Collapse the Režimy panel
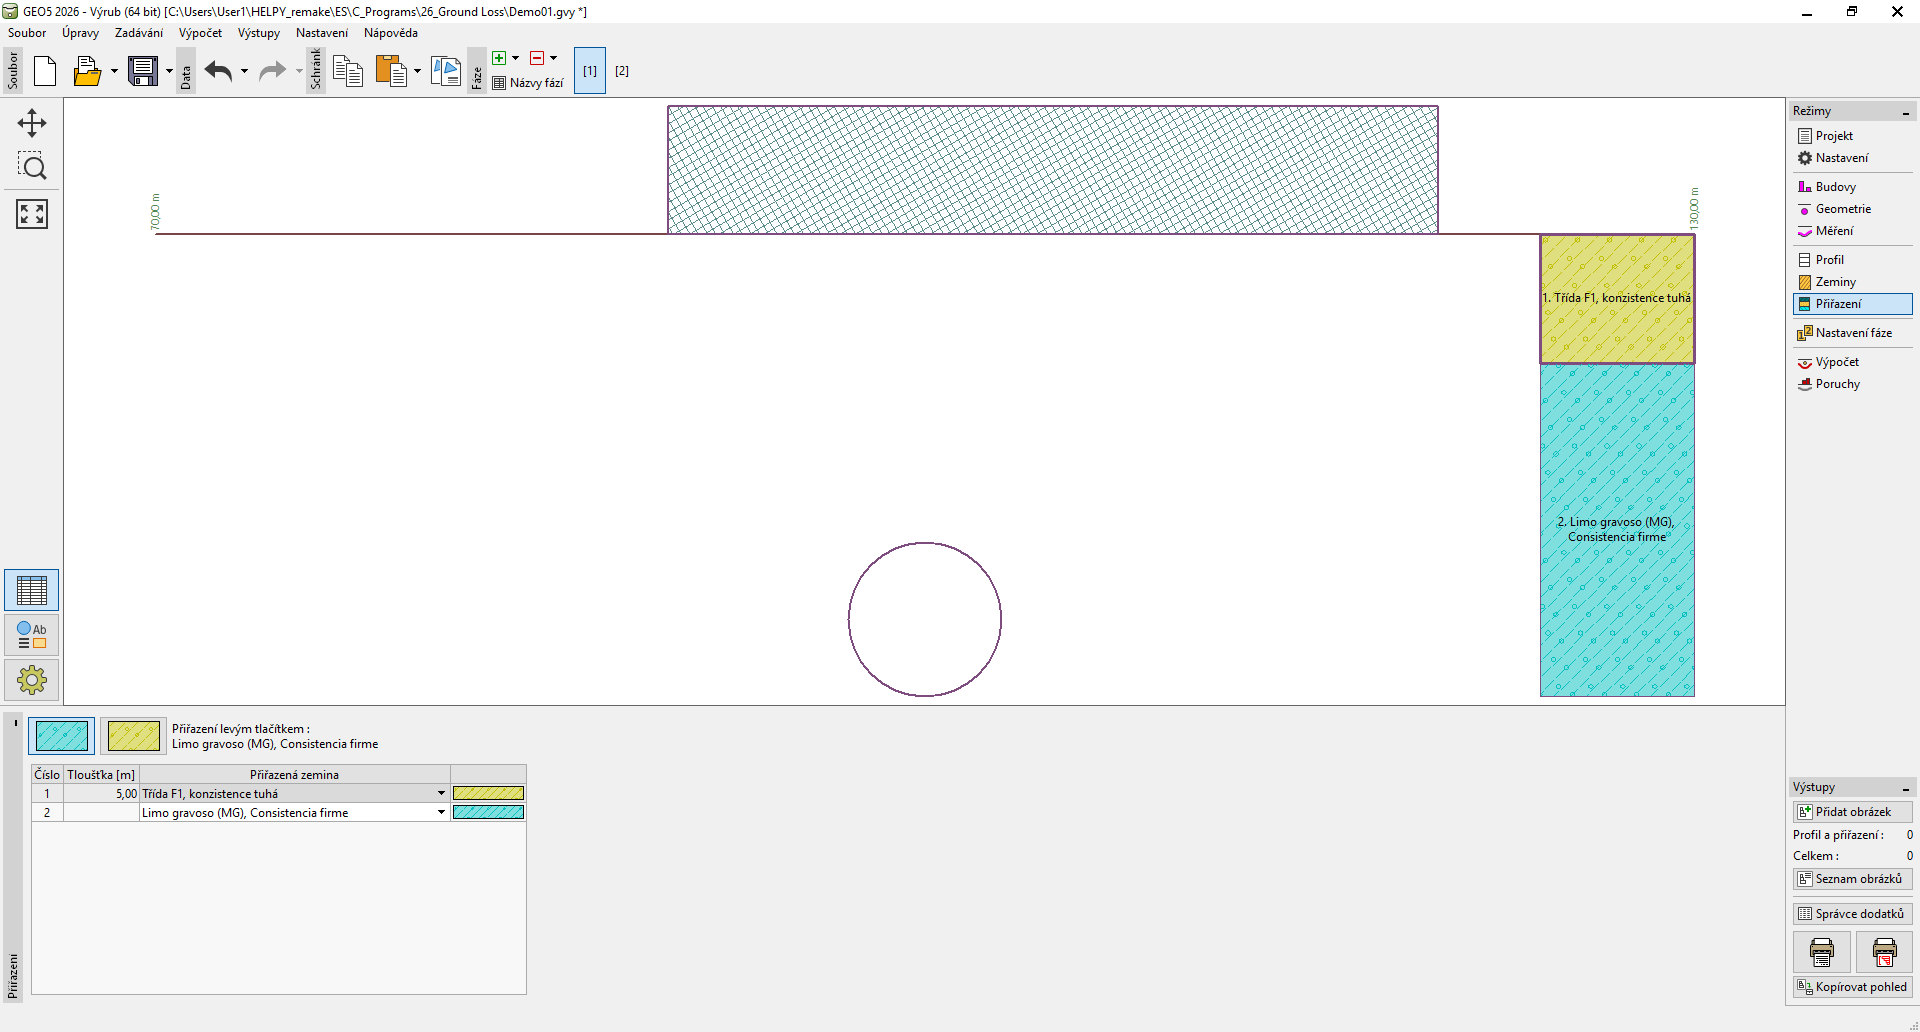 point(1905,112)
